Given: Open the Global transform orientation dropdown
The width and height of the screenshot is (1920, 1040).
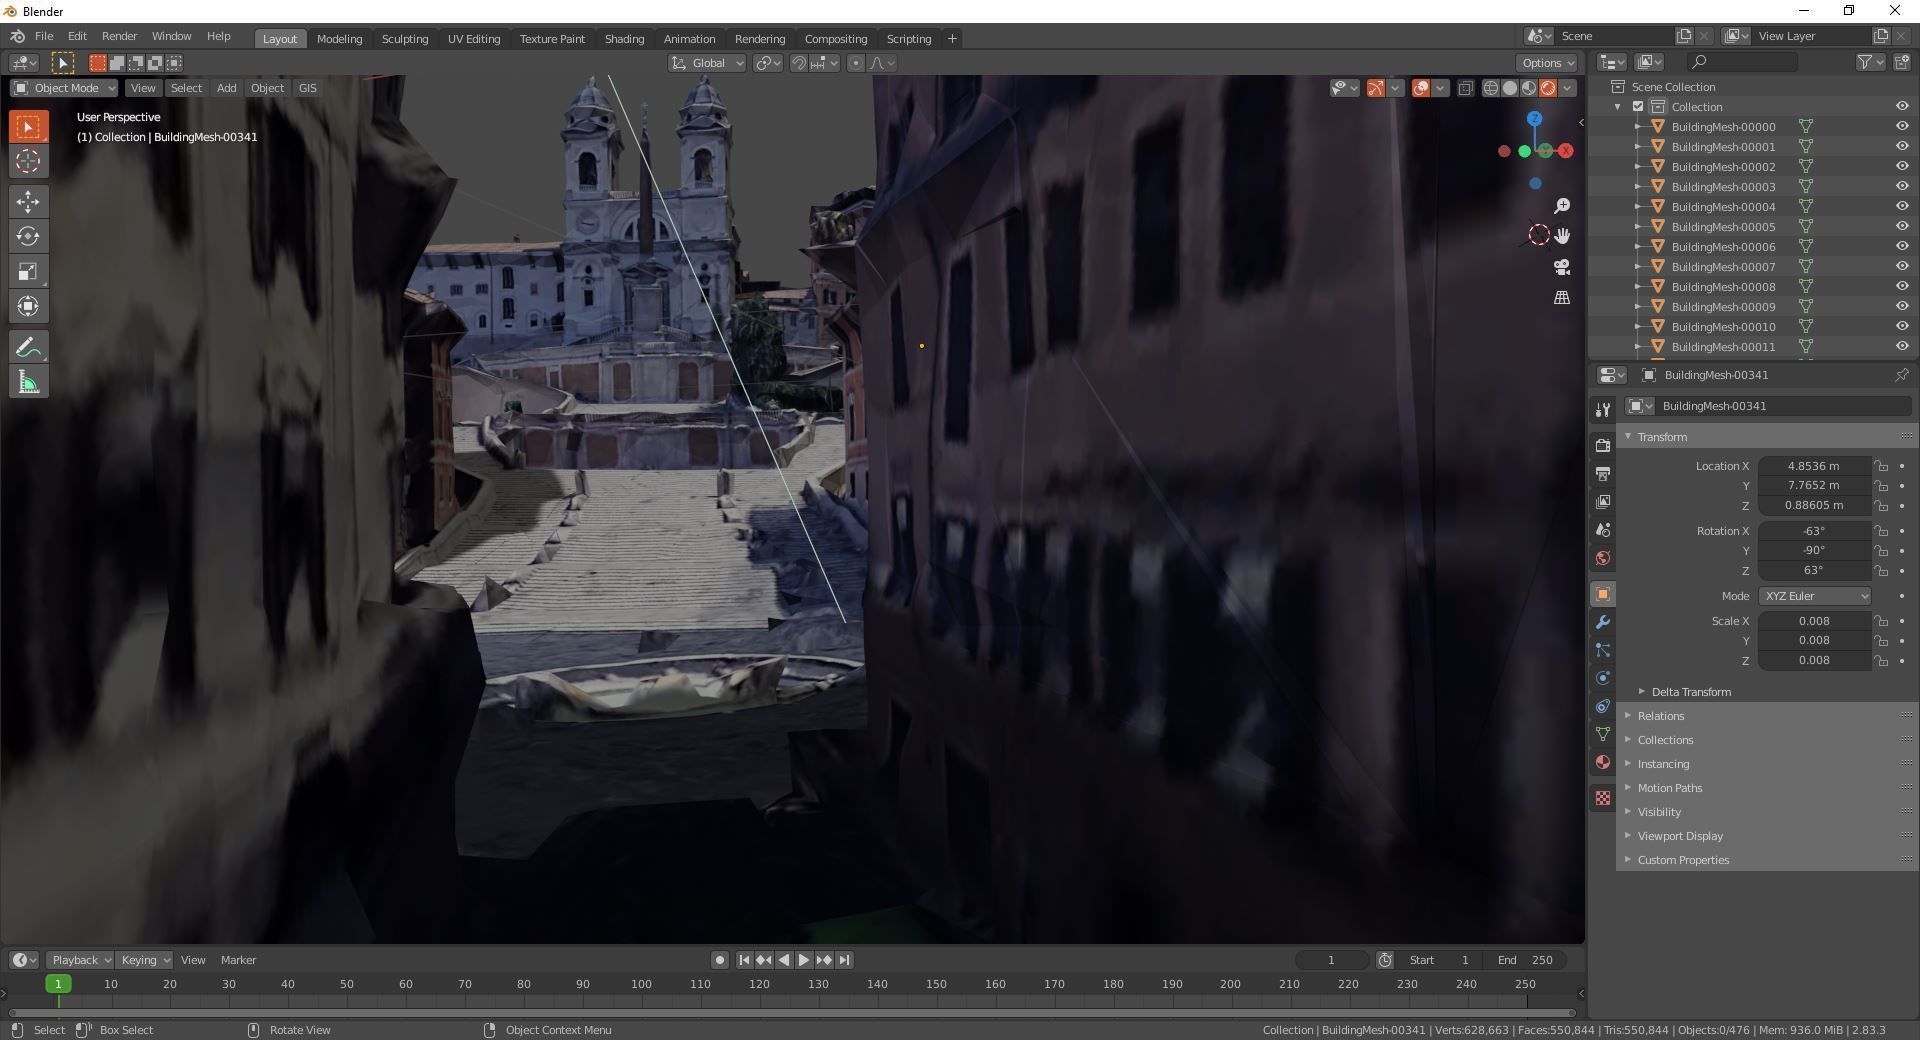Looking at the screenshot, I should coord(707,63).
